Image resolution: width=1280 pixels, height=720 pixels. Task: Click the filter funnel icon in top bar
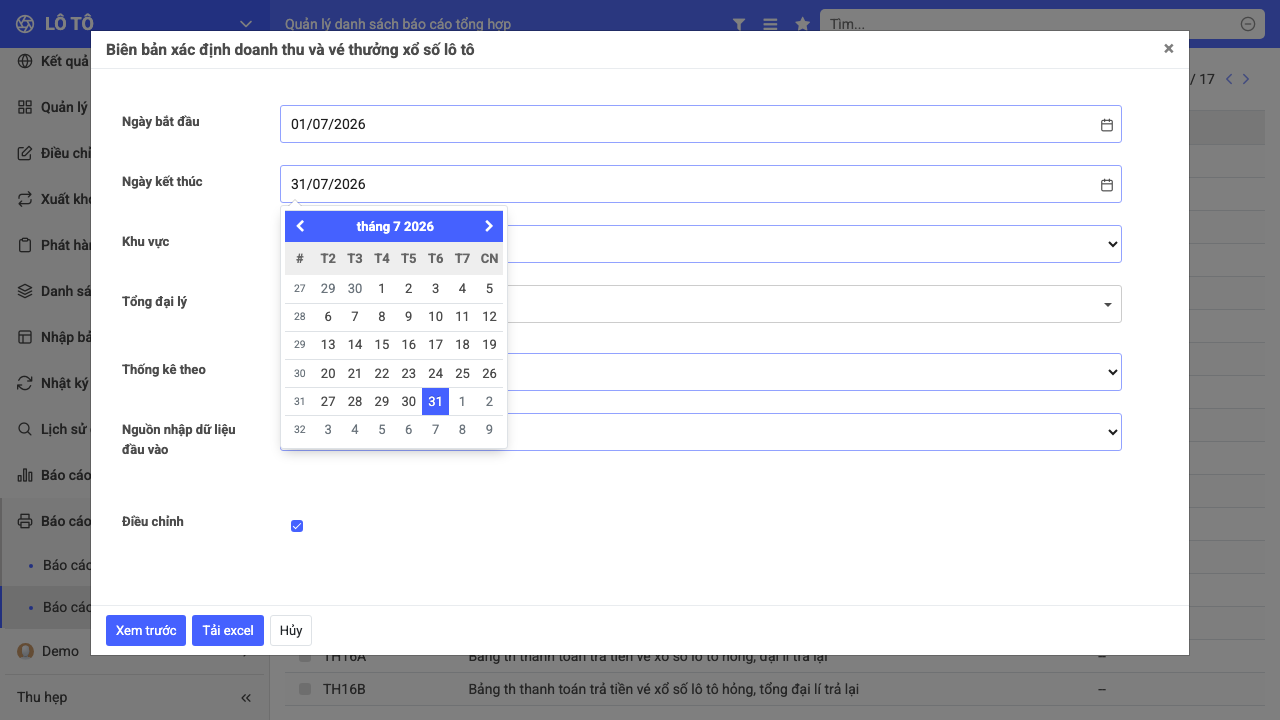tap(739, 24)
